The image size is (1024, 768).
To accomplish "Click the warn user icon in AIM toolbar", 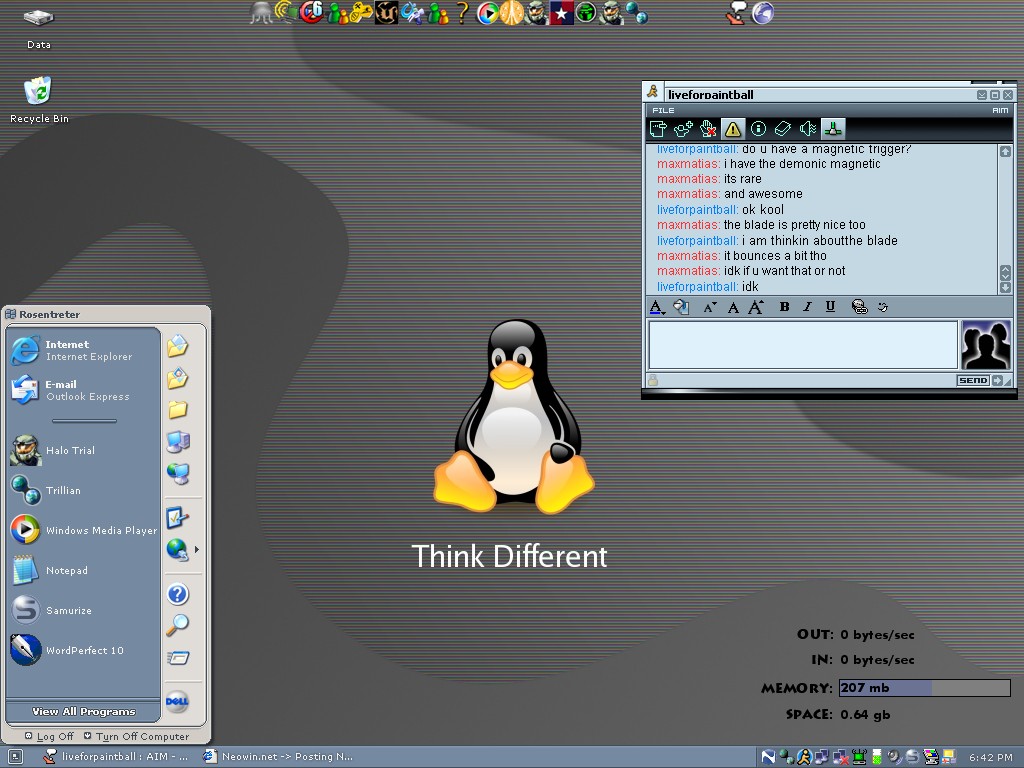I will [x=733, y=129].
